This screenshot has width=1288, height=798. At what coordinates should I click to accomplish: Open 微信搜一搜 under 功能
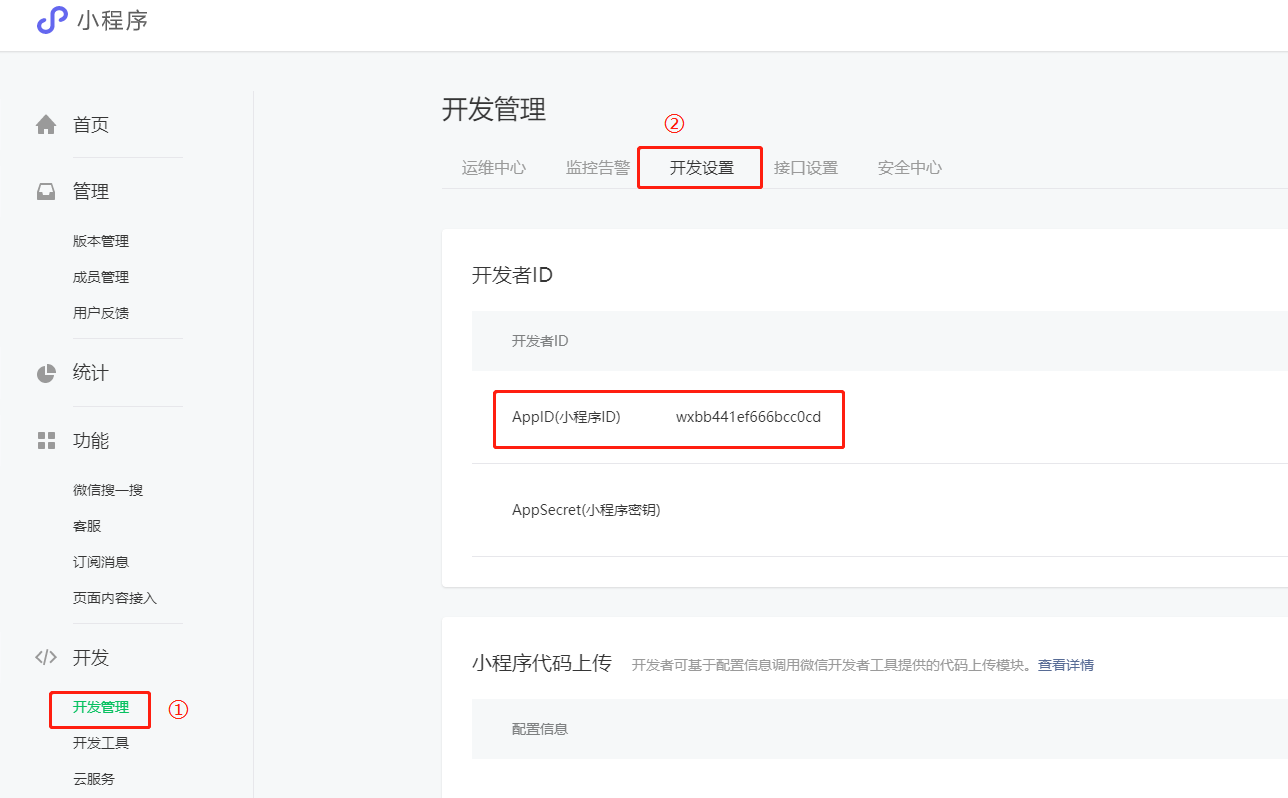pyautogui.click(x=108, y=490)
